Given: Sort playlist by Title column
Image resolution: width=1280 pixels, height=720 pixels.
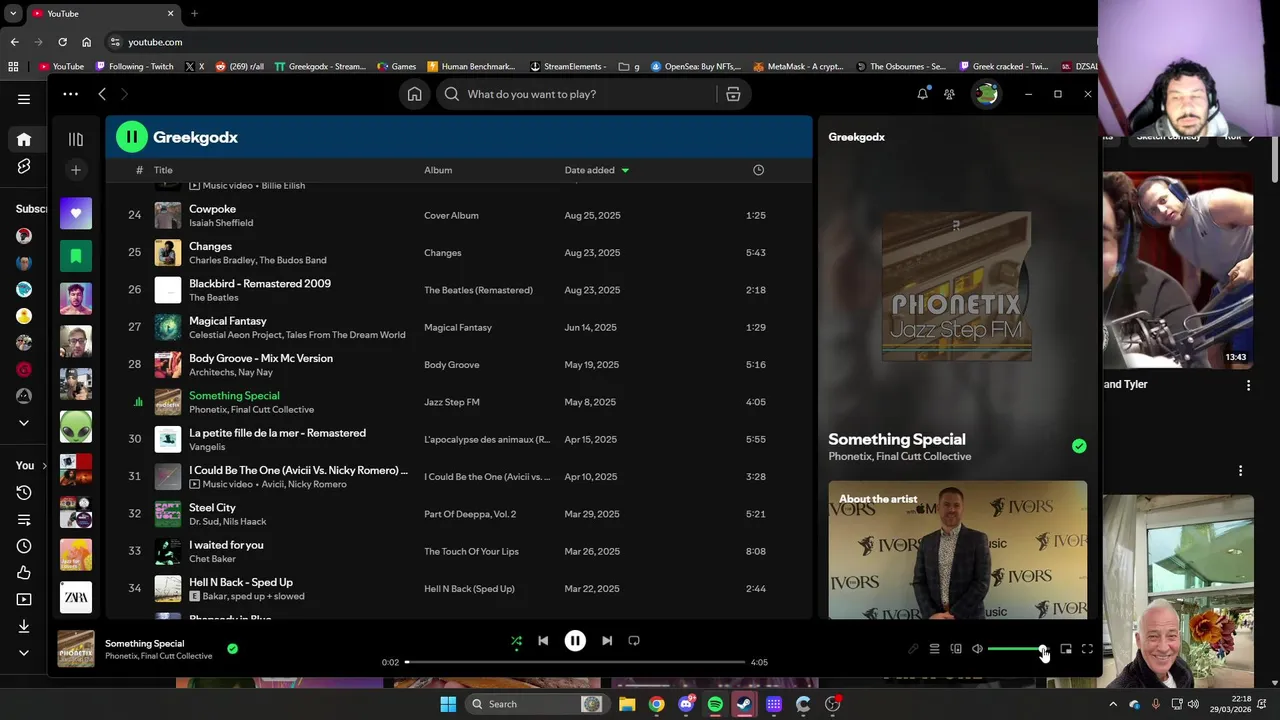Looking at the screenshot, I should [x=163, y=170].
